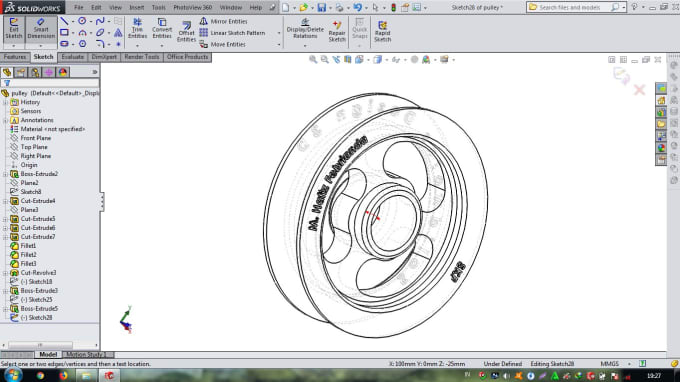
Task: Open the FeatureManager design tree tab
Action: [x=7, y=72]
